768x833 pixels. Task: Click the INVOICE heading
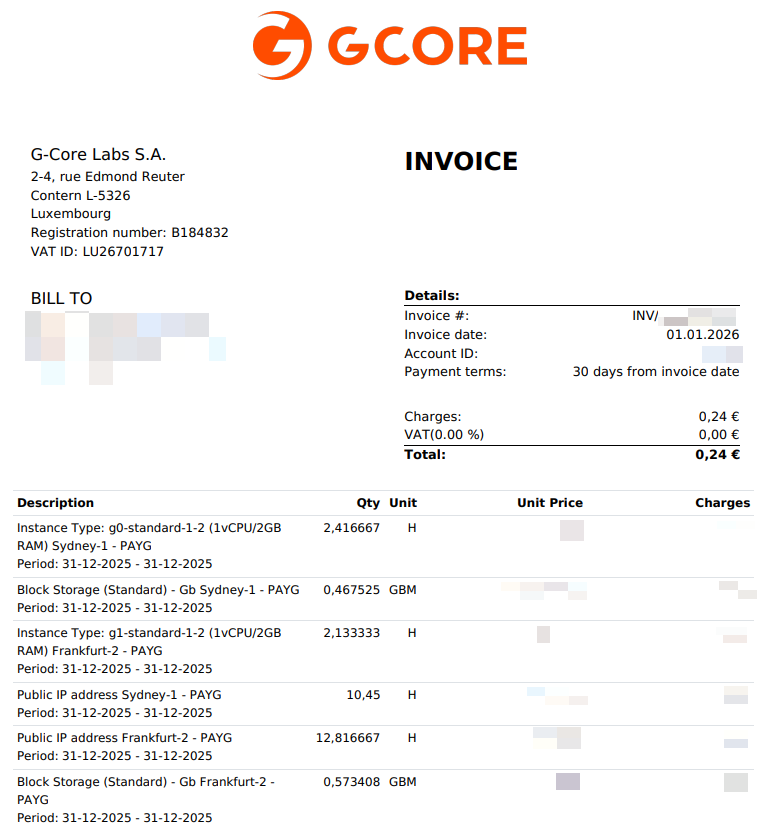pos(461,162)
